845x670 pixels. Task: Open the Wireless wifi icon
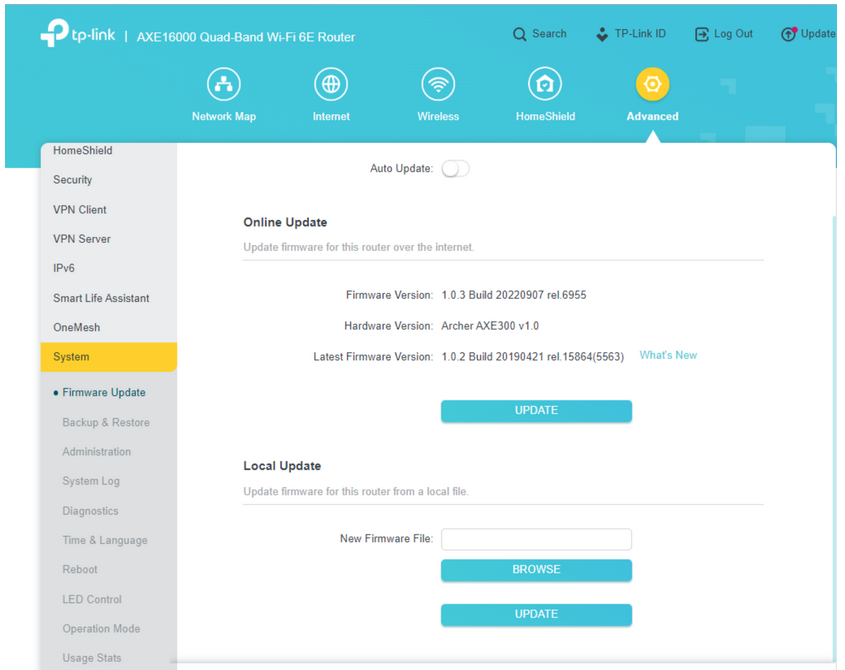[438, 84]
